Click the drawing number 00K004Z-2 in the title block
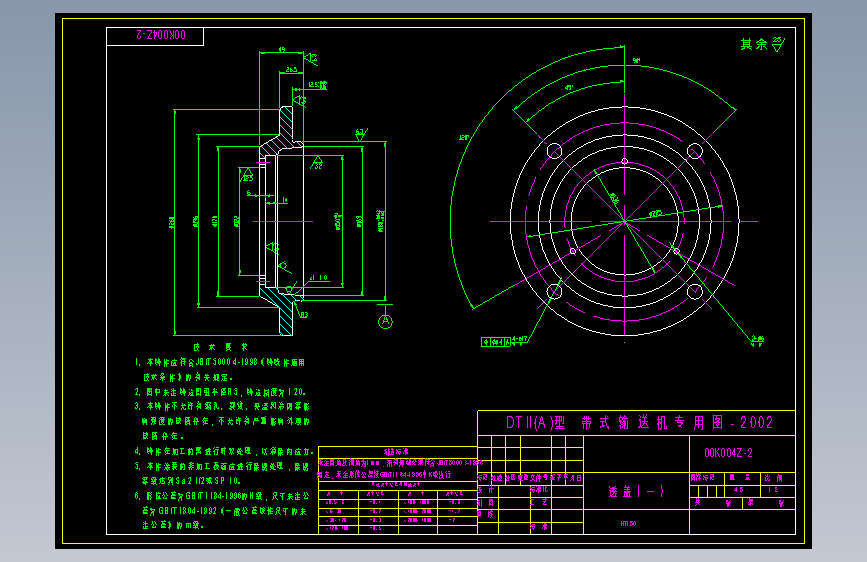Image resolution: width=867 pixels, height=562 pixels. [x=728, y=453]
